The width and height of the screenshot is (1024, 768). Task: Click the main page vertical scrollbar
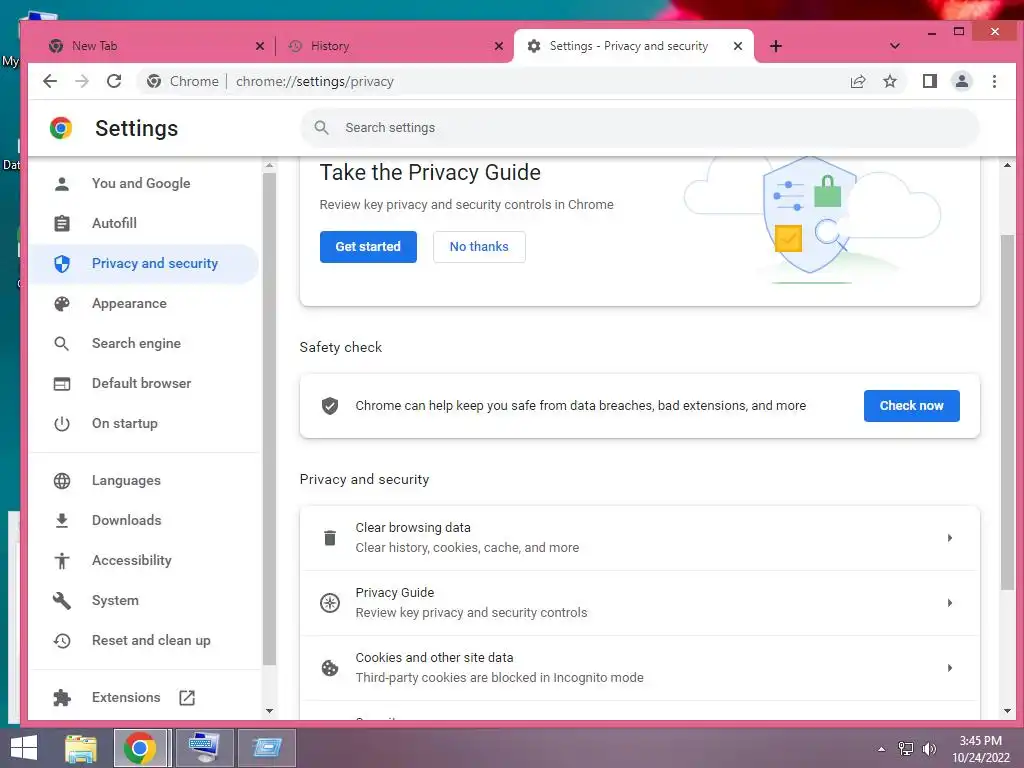pyautogui.click(x=1007, y=411)
